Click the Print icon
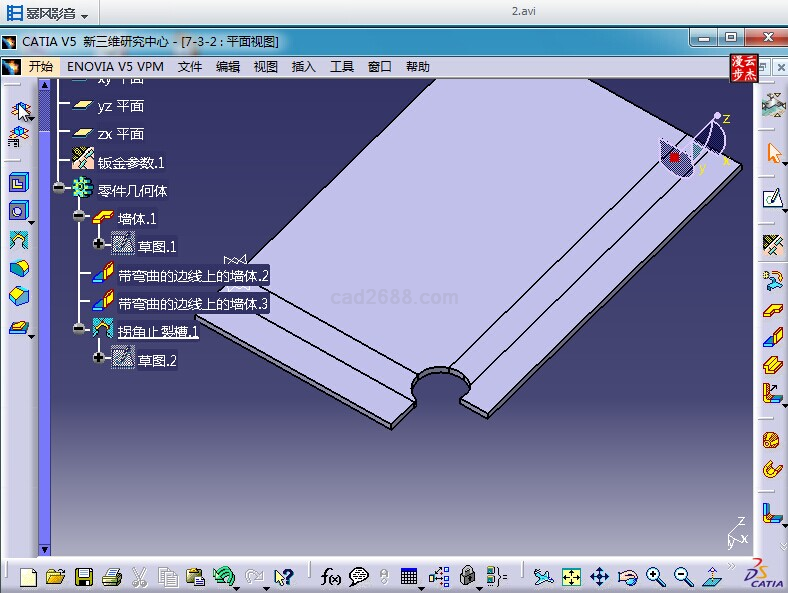This screenshot has width=788, height=593. [x=112, y=577]
